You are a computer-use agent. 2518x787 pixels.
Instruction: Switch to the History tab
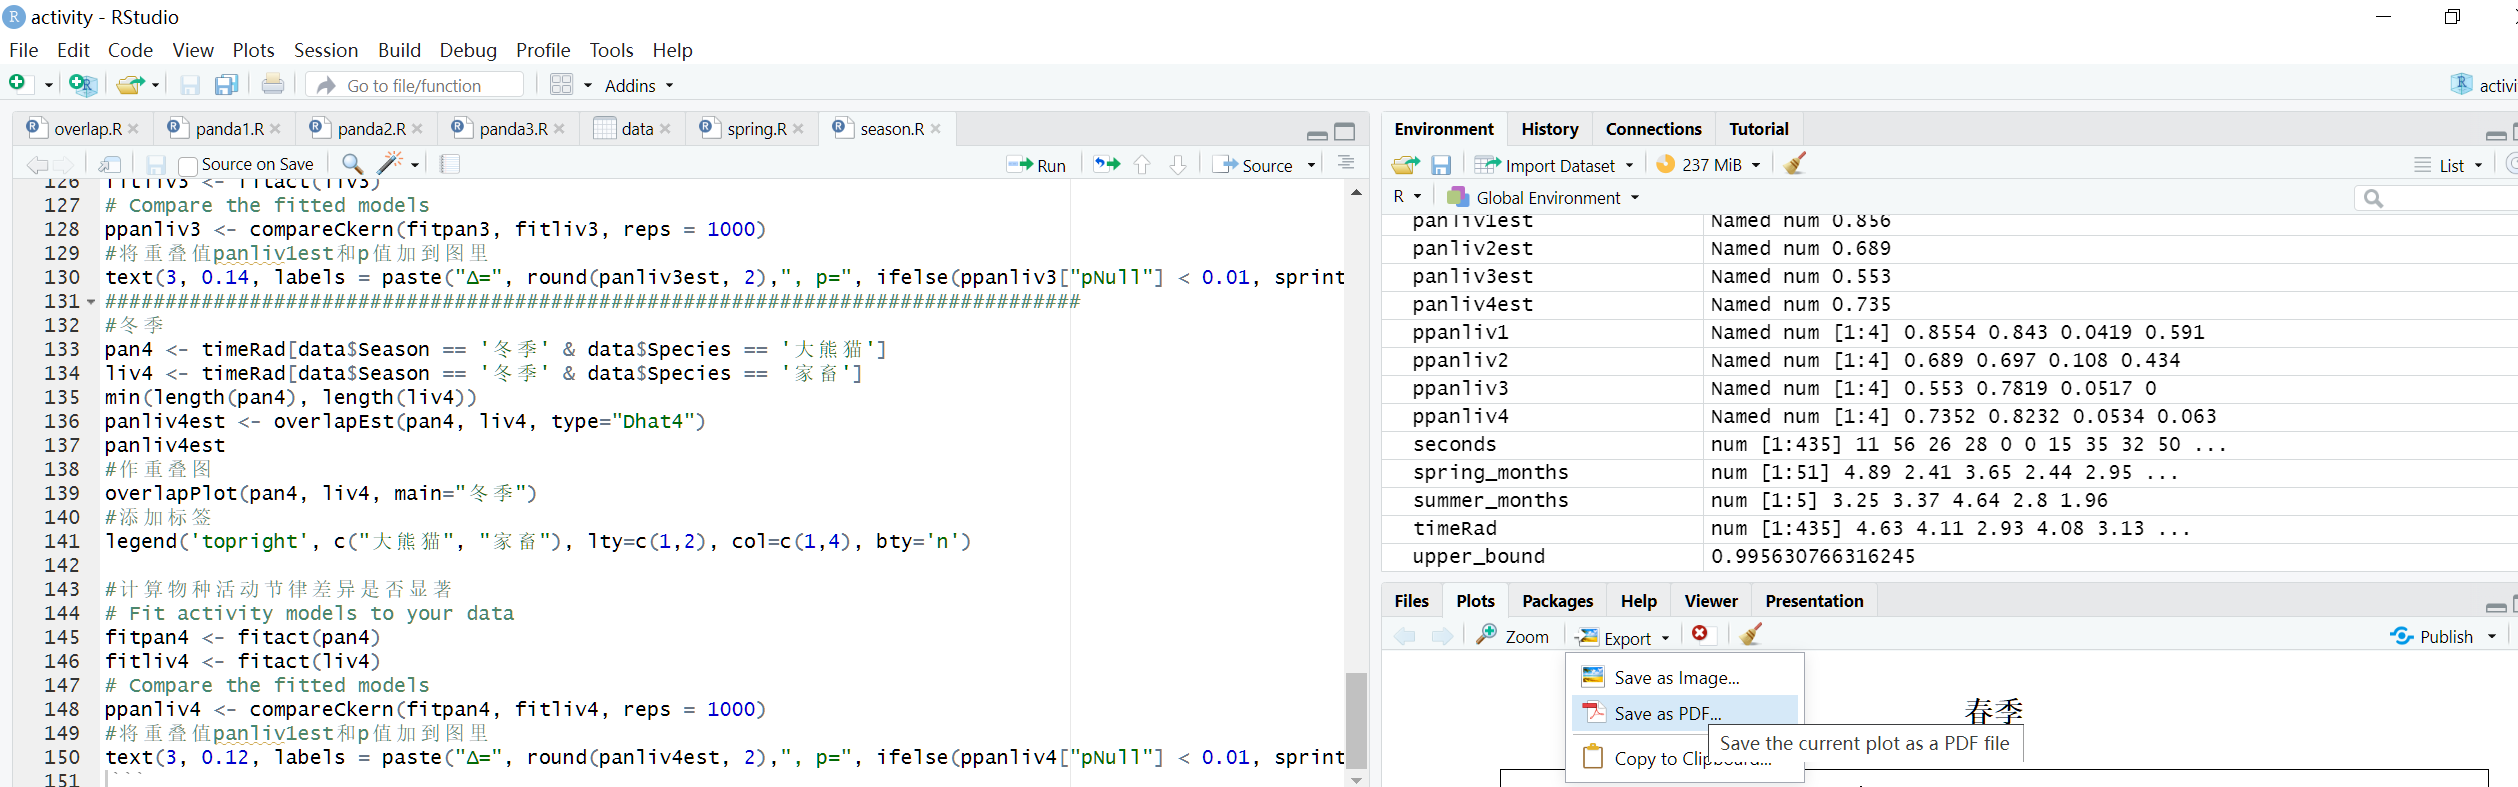click(1549, 129)
